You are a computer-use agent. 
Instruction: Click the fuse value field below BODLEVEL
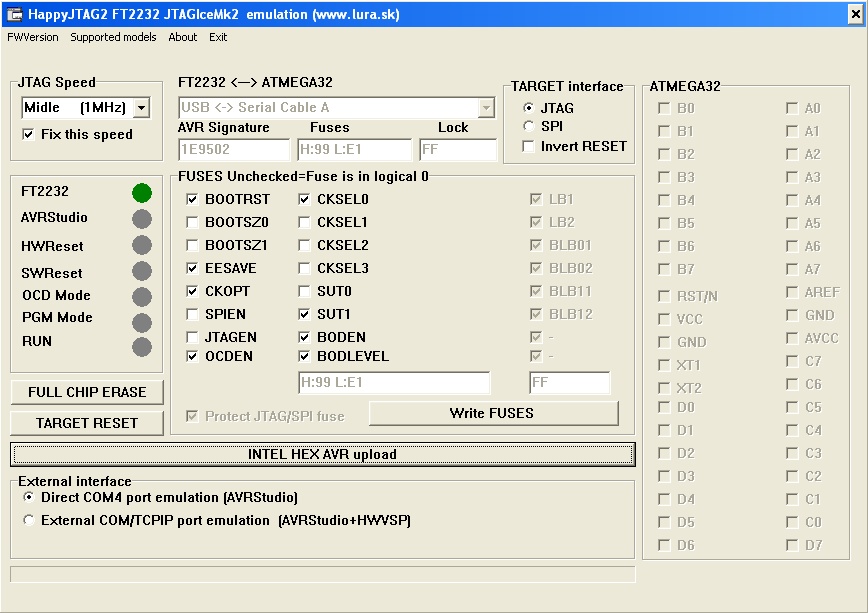coord(394,383)
